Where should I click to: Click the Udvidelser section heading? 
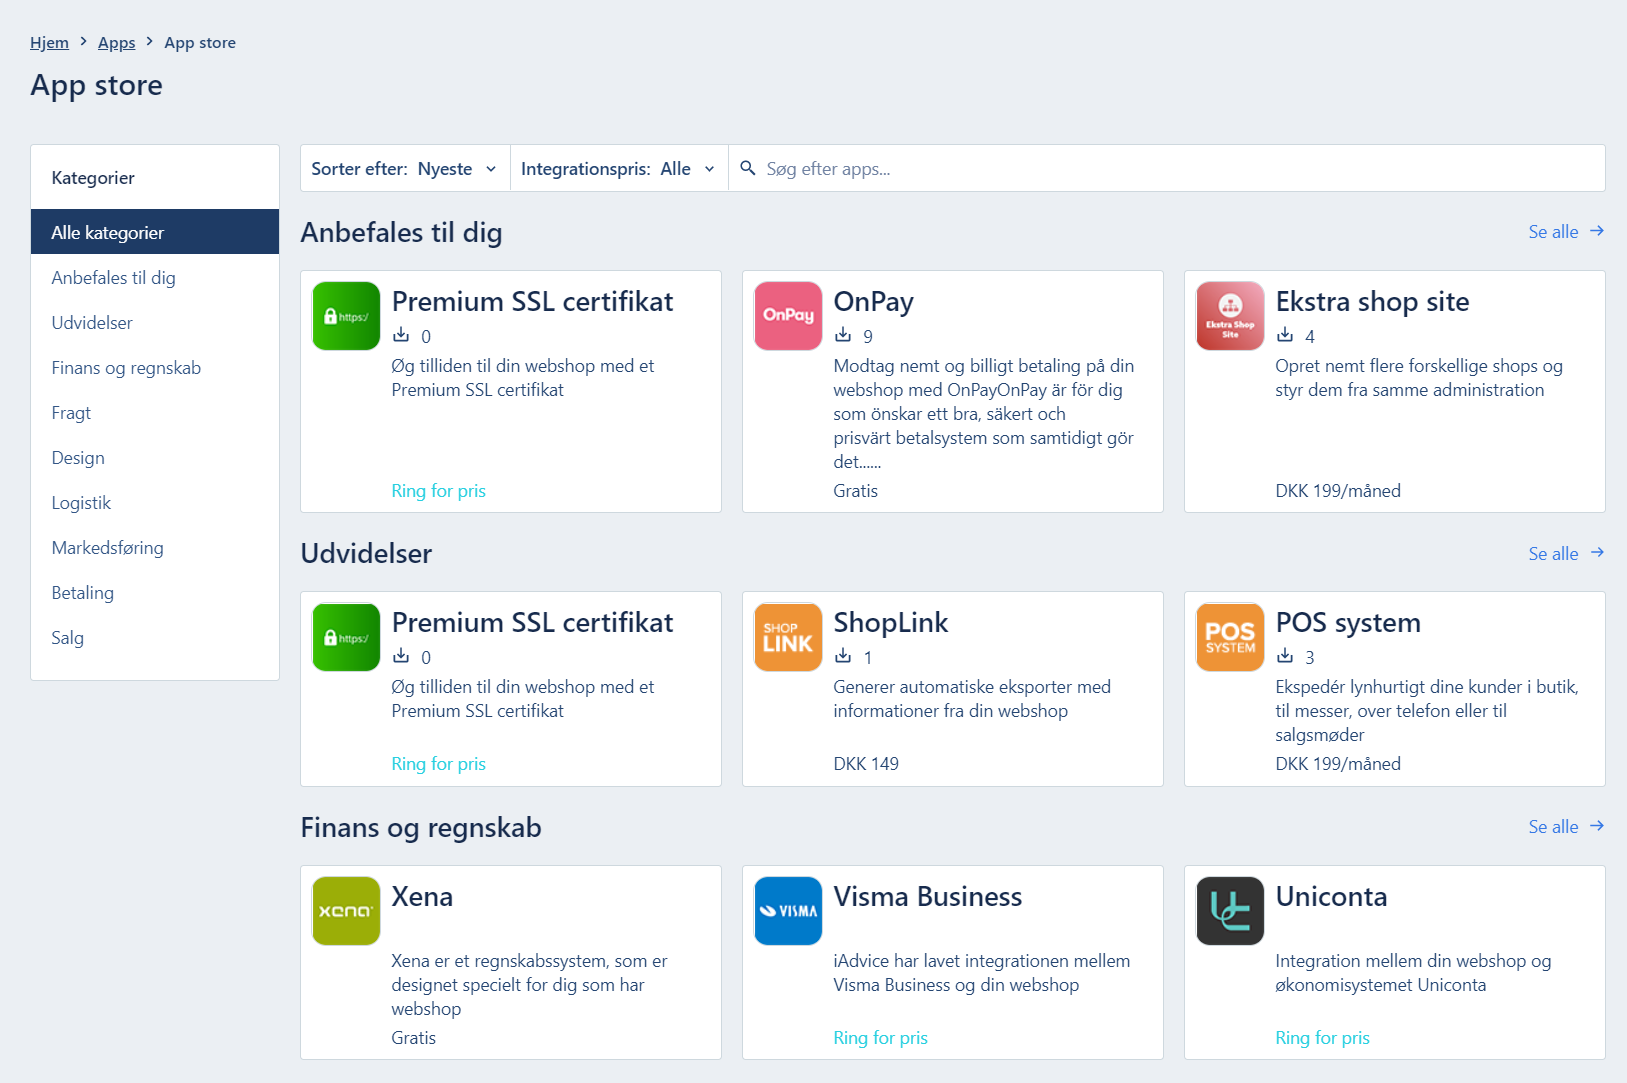pos(366,553)
